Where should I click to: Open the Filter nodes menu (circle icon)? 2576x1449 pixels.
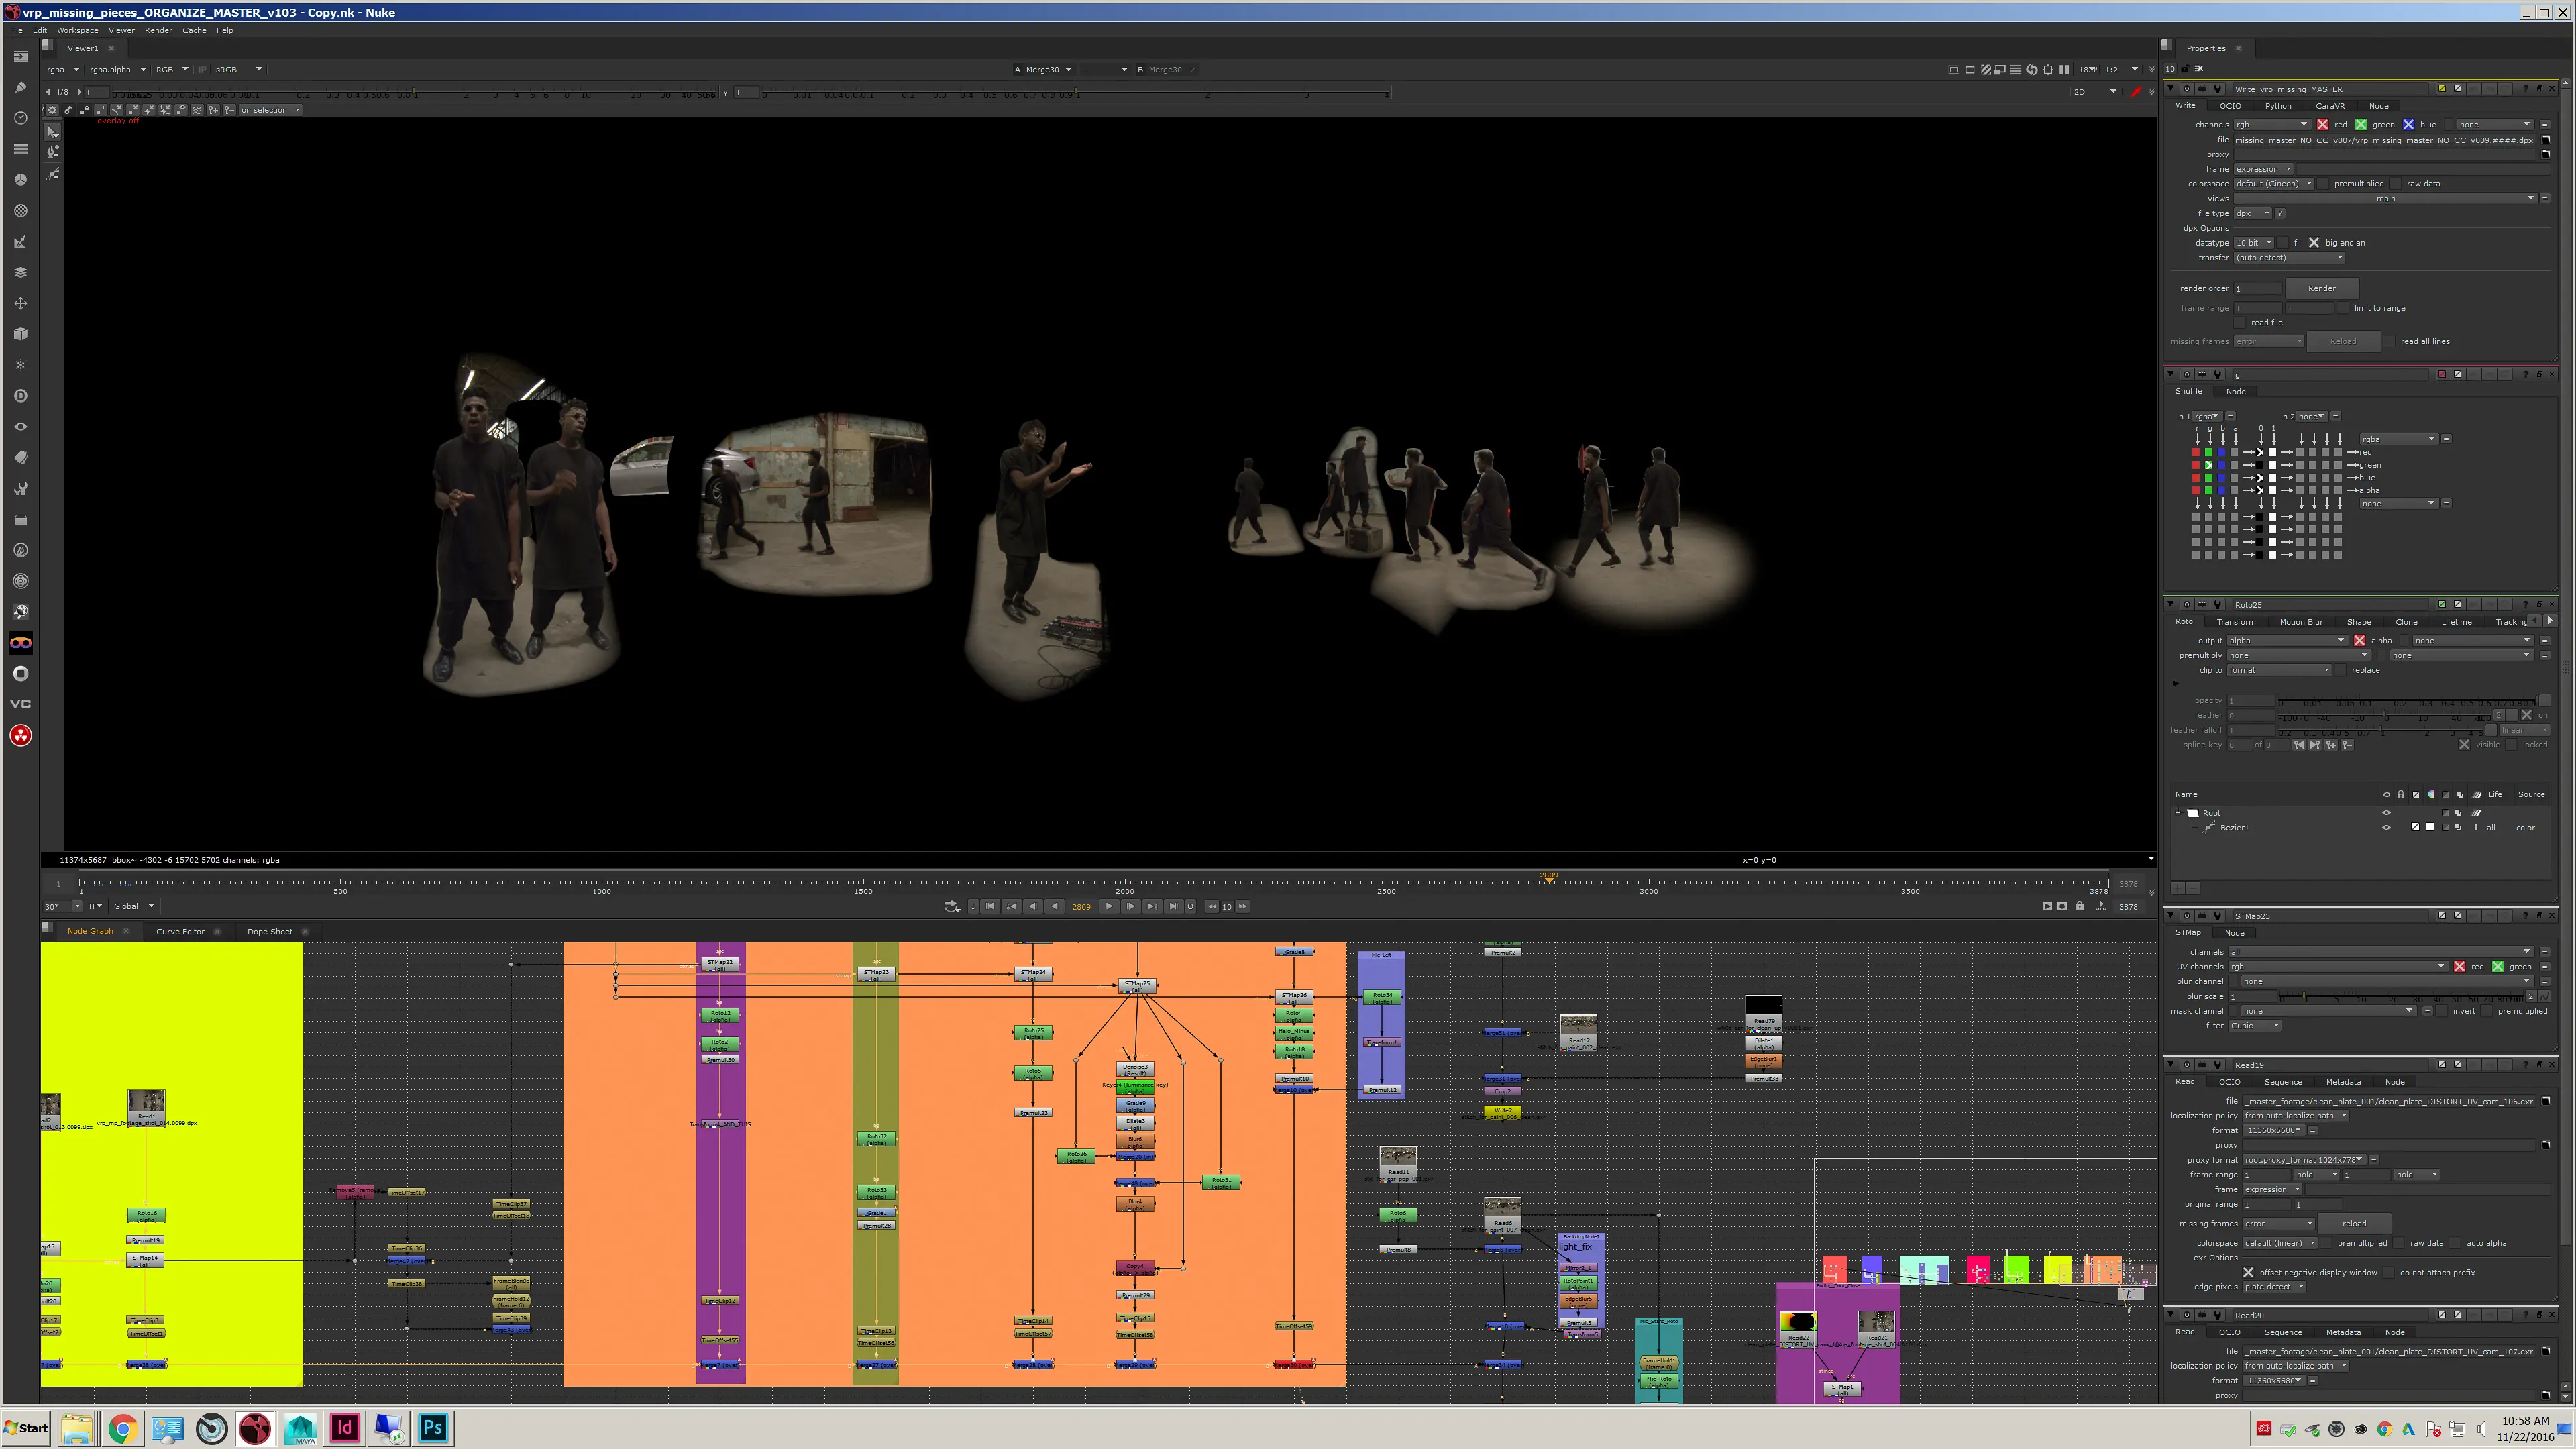point(20,211)
